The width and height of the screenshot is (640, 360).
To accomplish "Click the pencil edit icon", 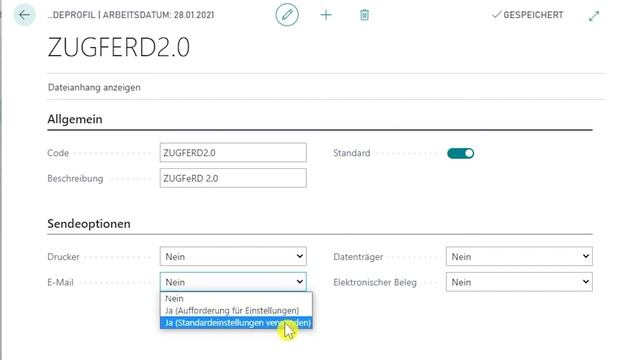I will point(287,15).
